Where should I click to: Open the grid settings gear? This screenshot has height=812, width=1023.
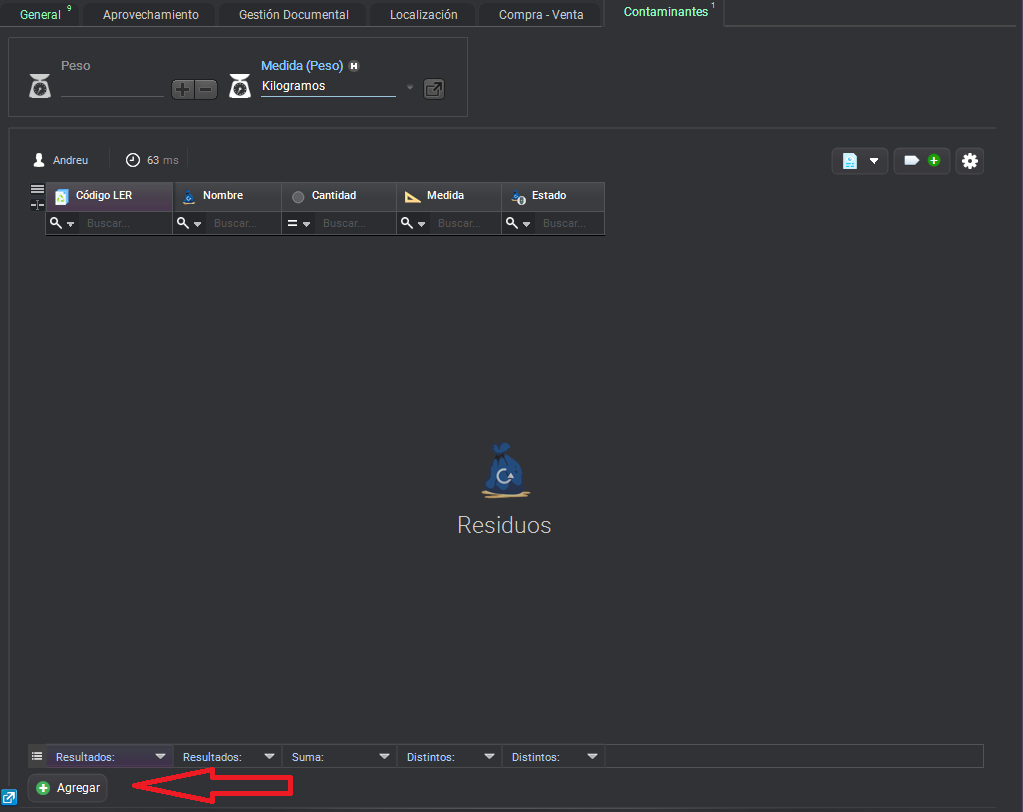click(969, 161)
